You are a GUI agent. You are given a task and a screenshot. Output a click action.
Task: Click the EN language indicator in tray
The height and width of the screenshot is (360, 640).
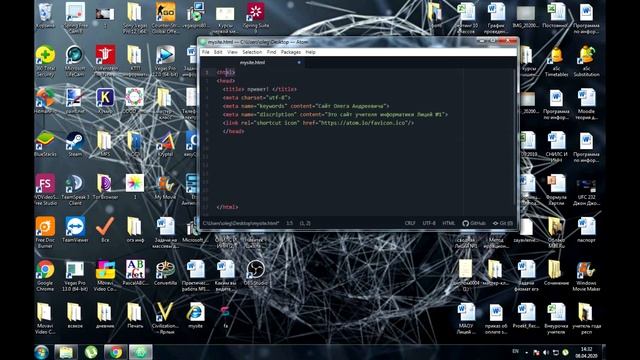pos(516,351)
